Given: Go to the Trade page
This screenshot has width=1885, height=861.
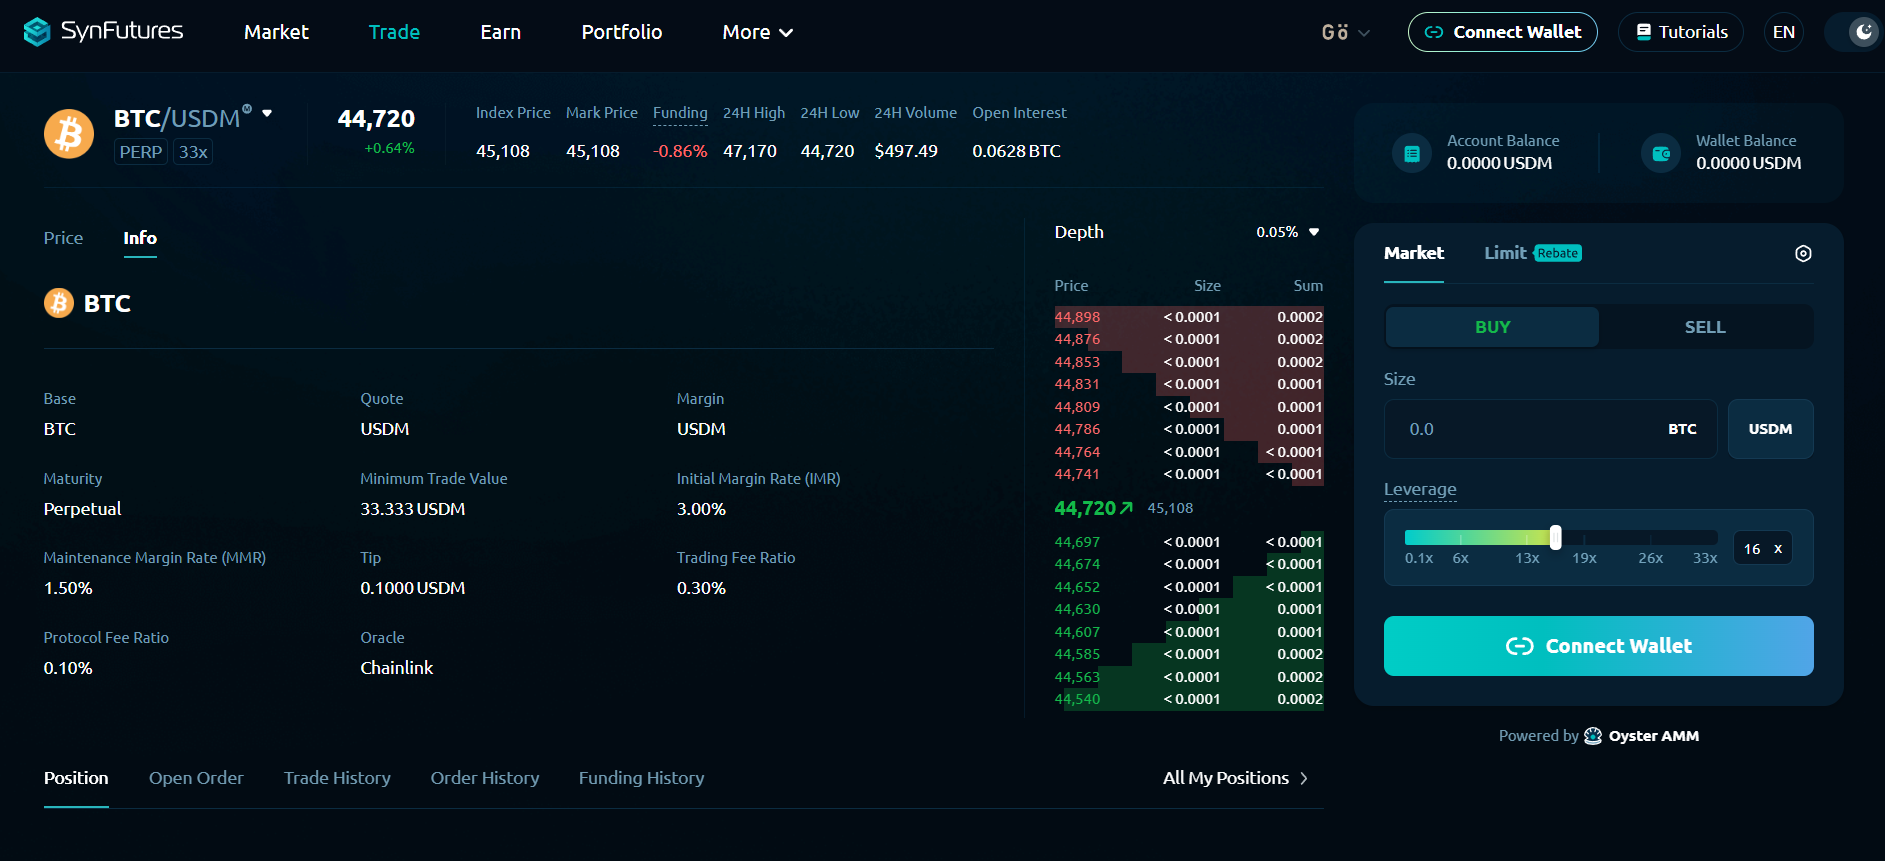Looking at the screenshot, I should [394, 32].
